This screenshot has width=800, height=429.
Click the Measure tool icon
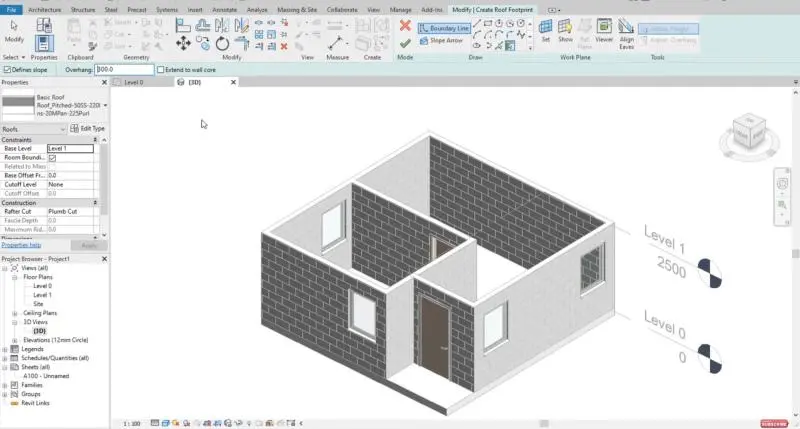pyautogui.click(x=337, y=42)
